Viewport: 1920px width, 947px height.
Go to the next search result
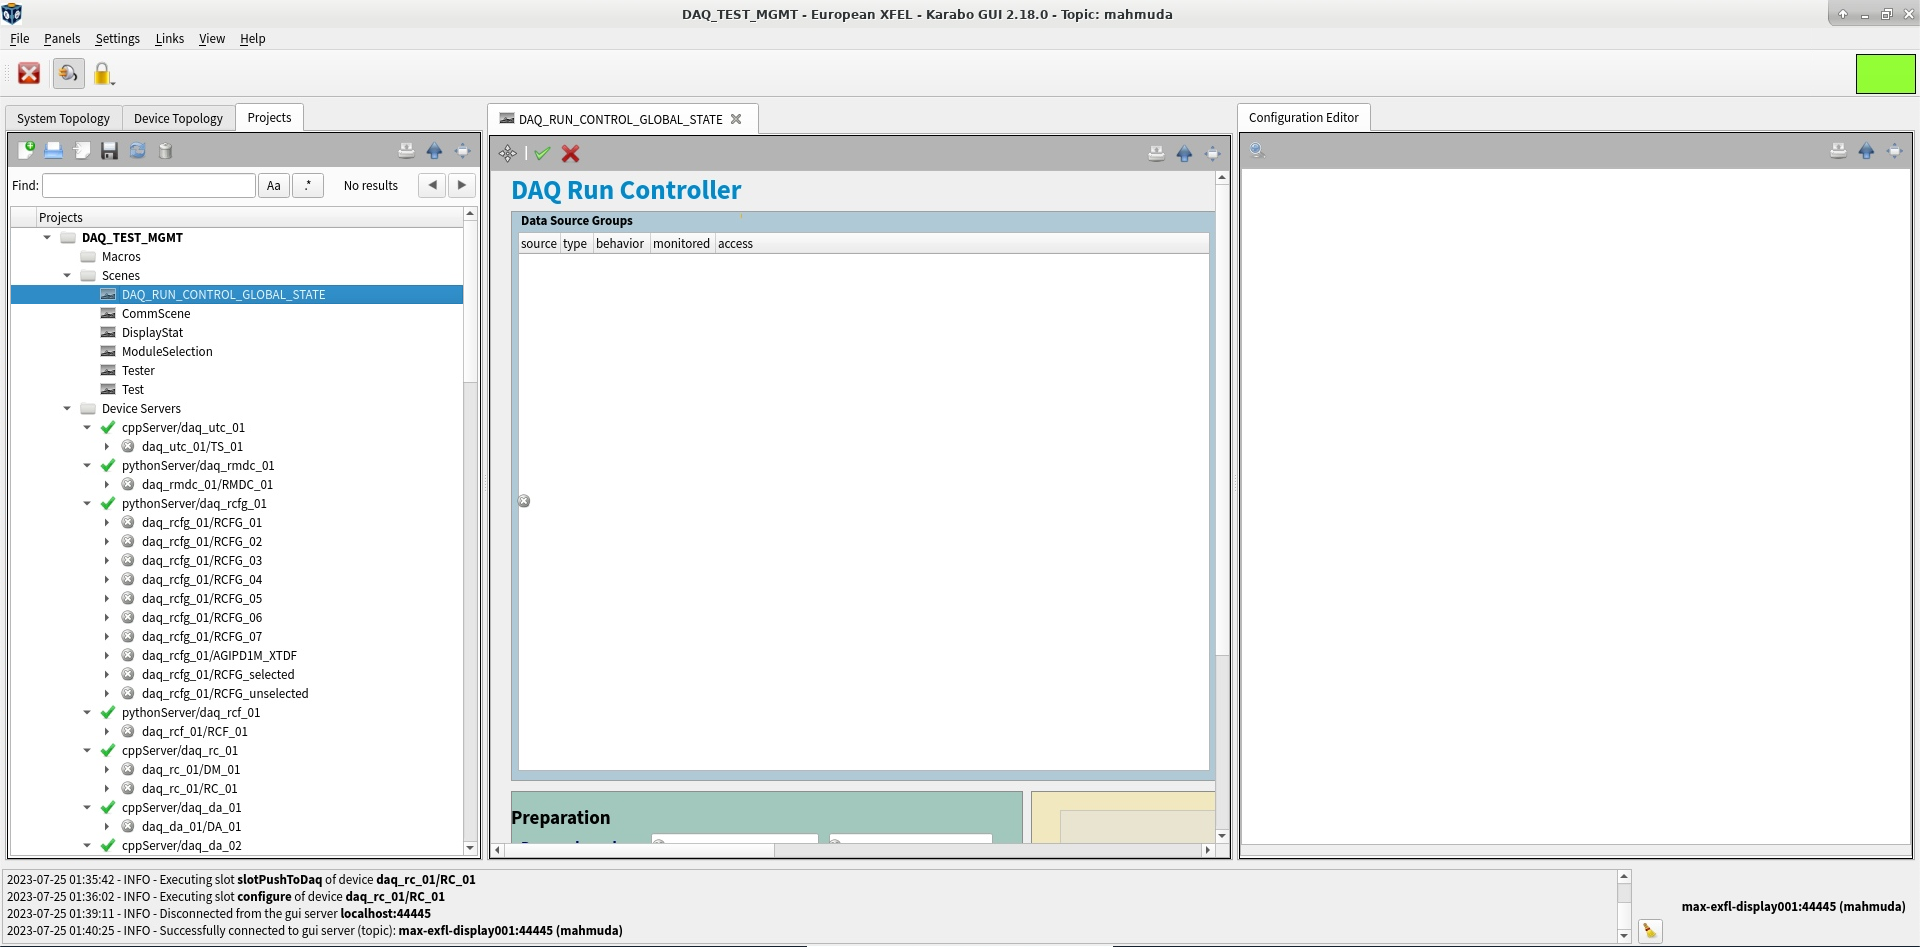461,185
